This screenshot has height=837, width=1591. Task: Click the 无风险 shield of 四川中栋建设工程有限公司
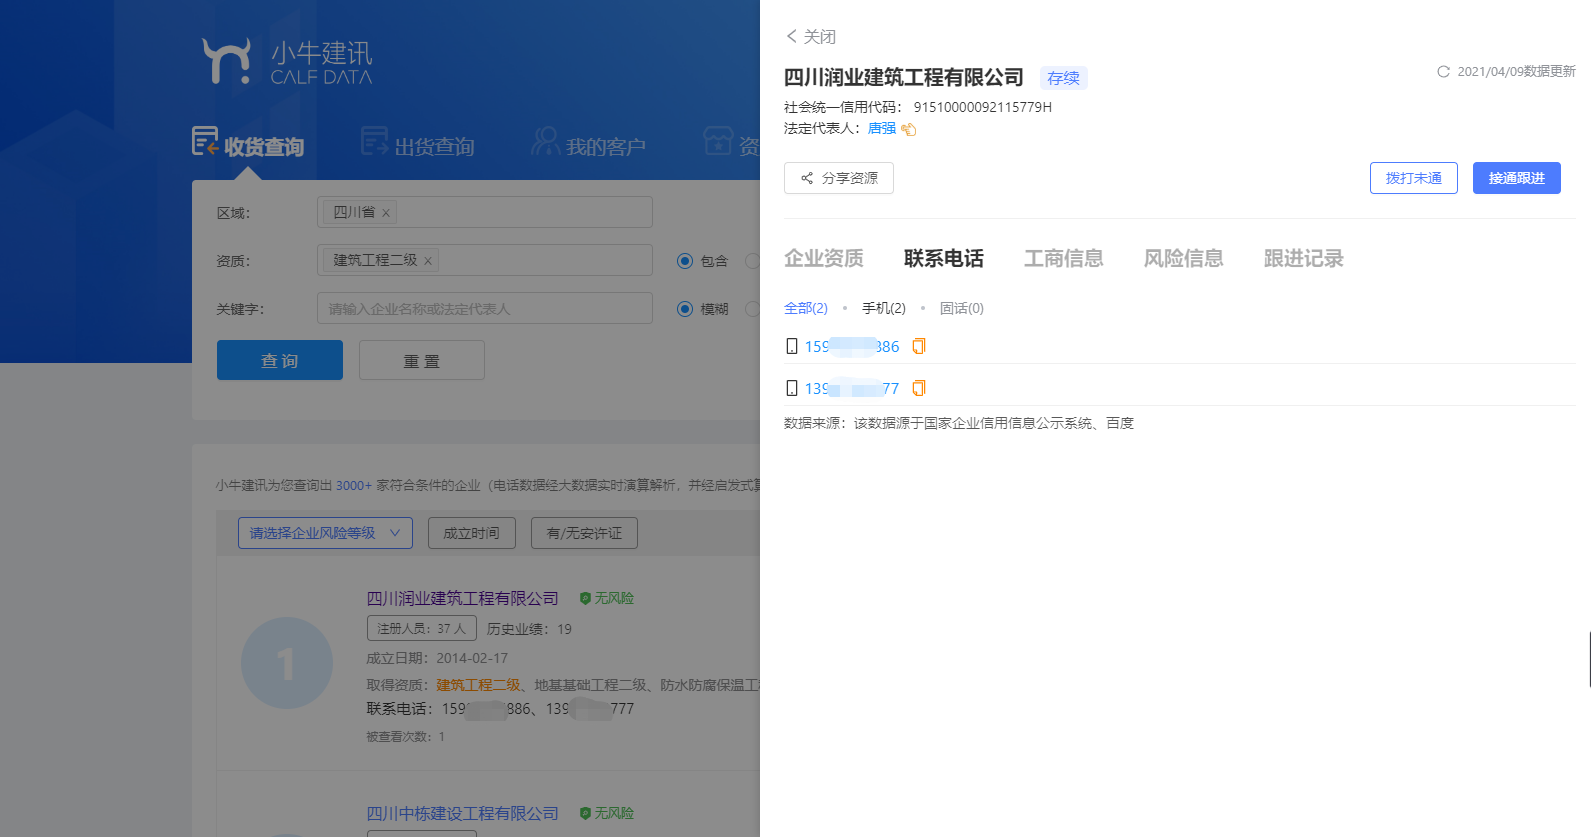click(585, 813)
